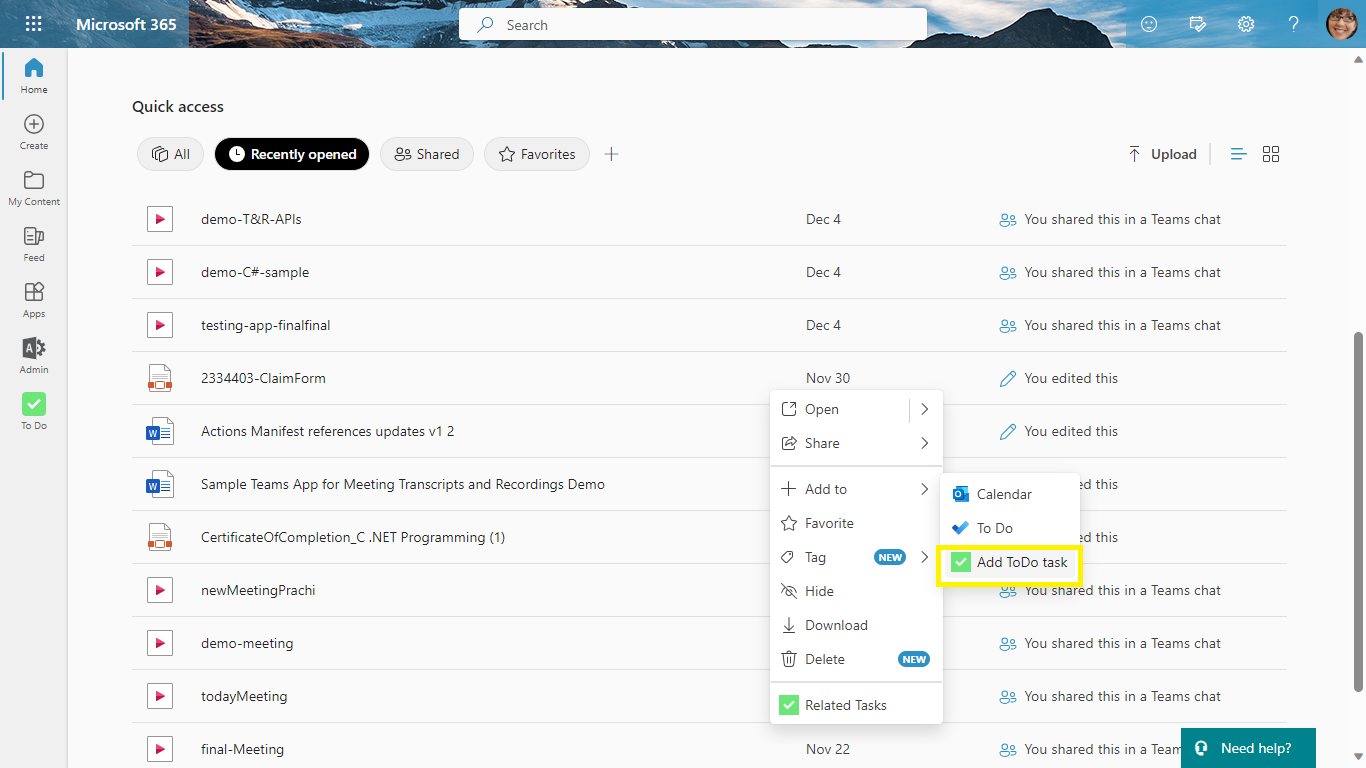
Task: Open To Do app in left sidebar
Action: pyautogui.click(x=34, y=412)
